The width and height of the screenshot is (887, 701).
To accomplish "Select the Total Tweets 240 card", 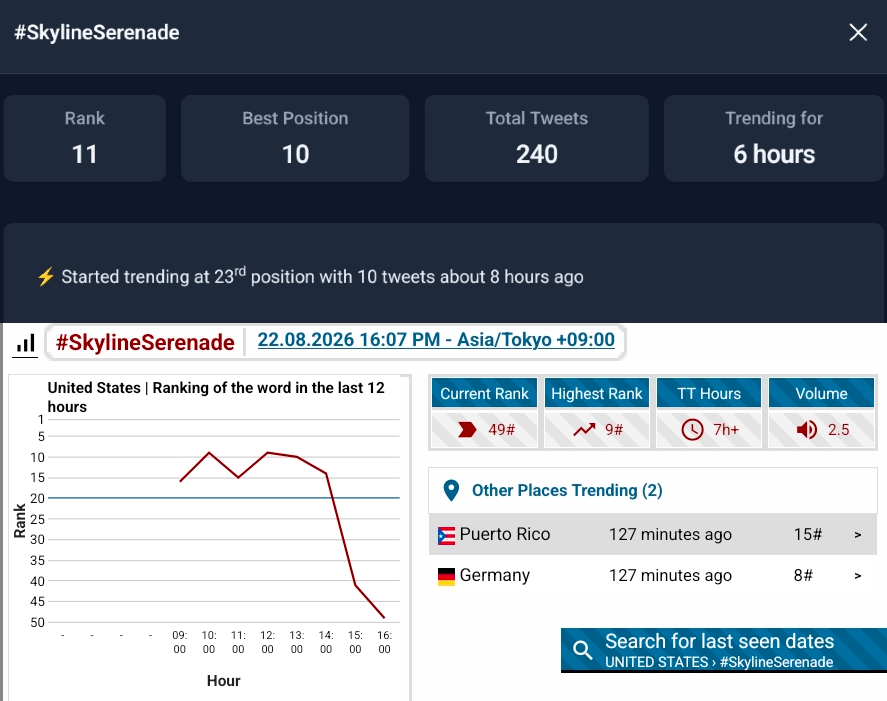I will pos(537,138).
